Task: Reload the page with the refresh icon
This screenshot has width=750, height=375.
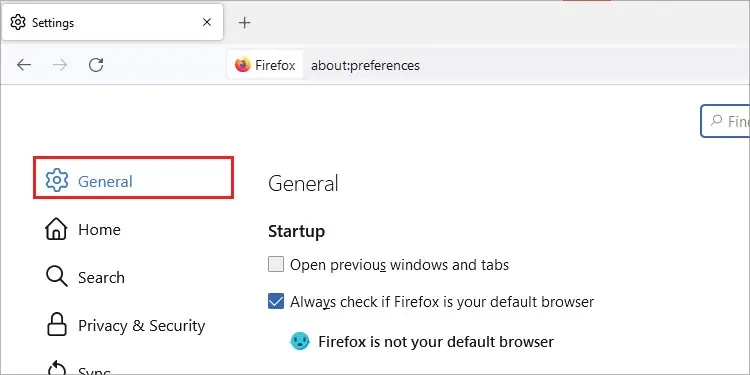Action: point(96,65)
